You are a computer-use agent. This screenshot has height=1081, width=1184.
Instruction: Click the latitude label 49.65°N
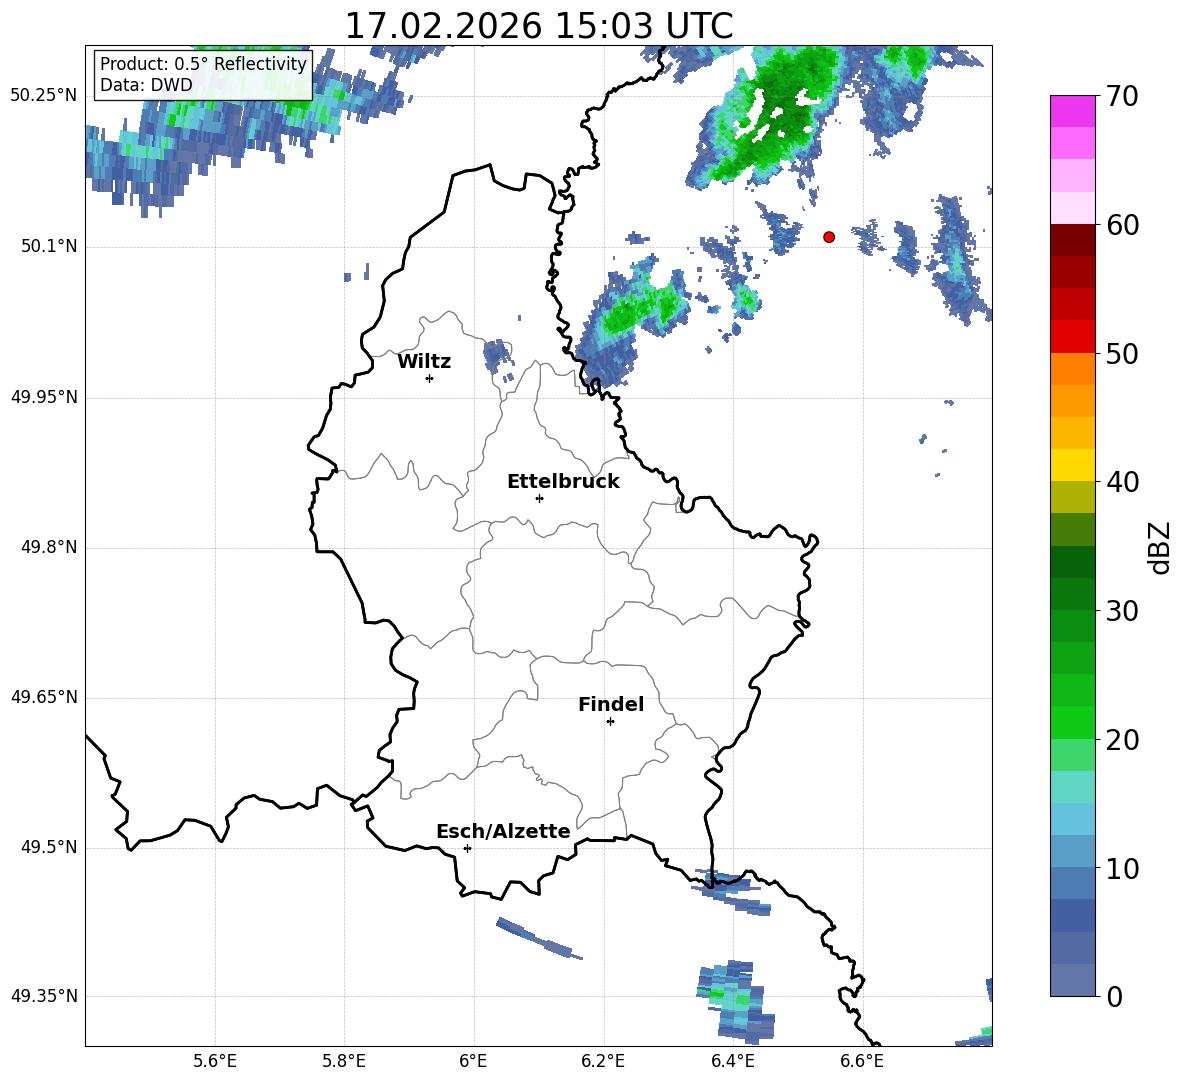pyautogui.click(x=44, y=697)
